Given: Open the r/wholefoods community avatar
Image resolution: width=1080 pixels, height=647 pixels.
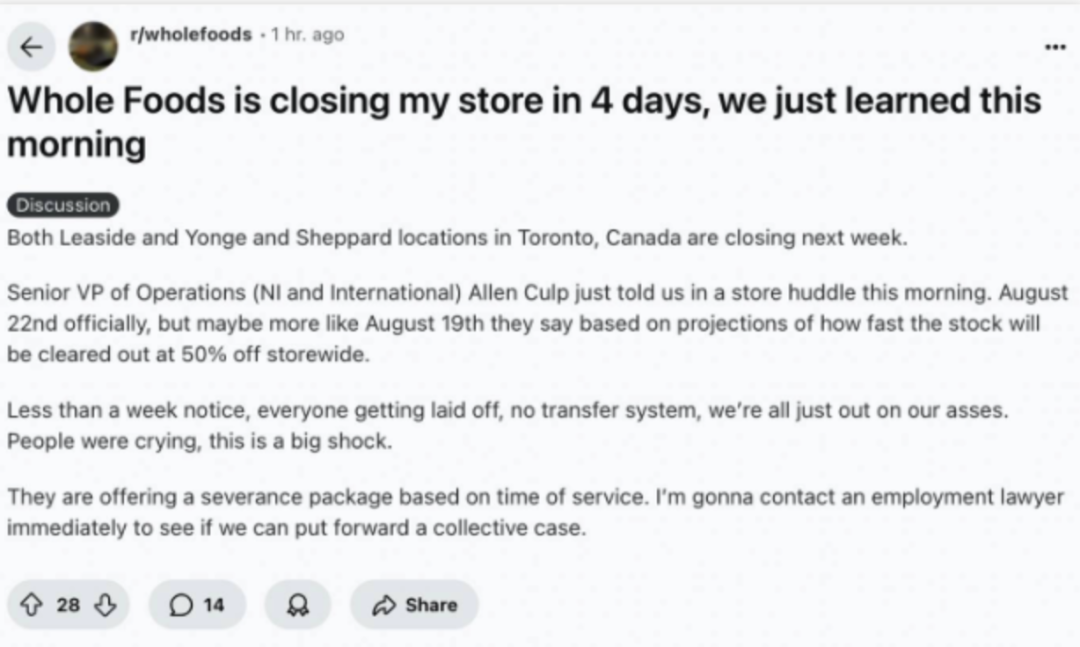Looking at the screenshot, I should point(93,46).
